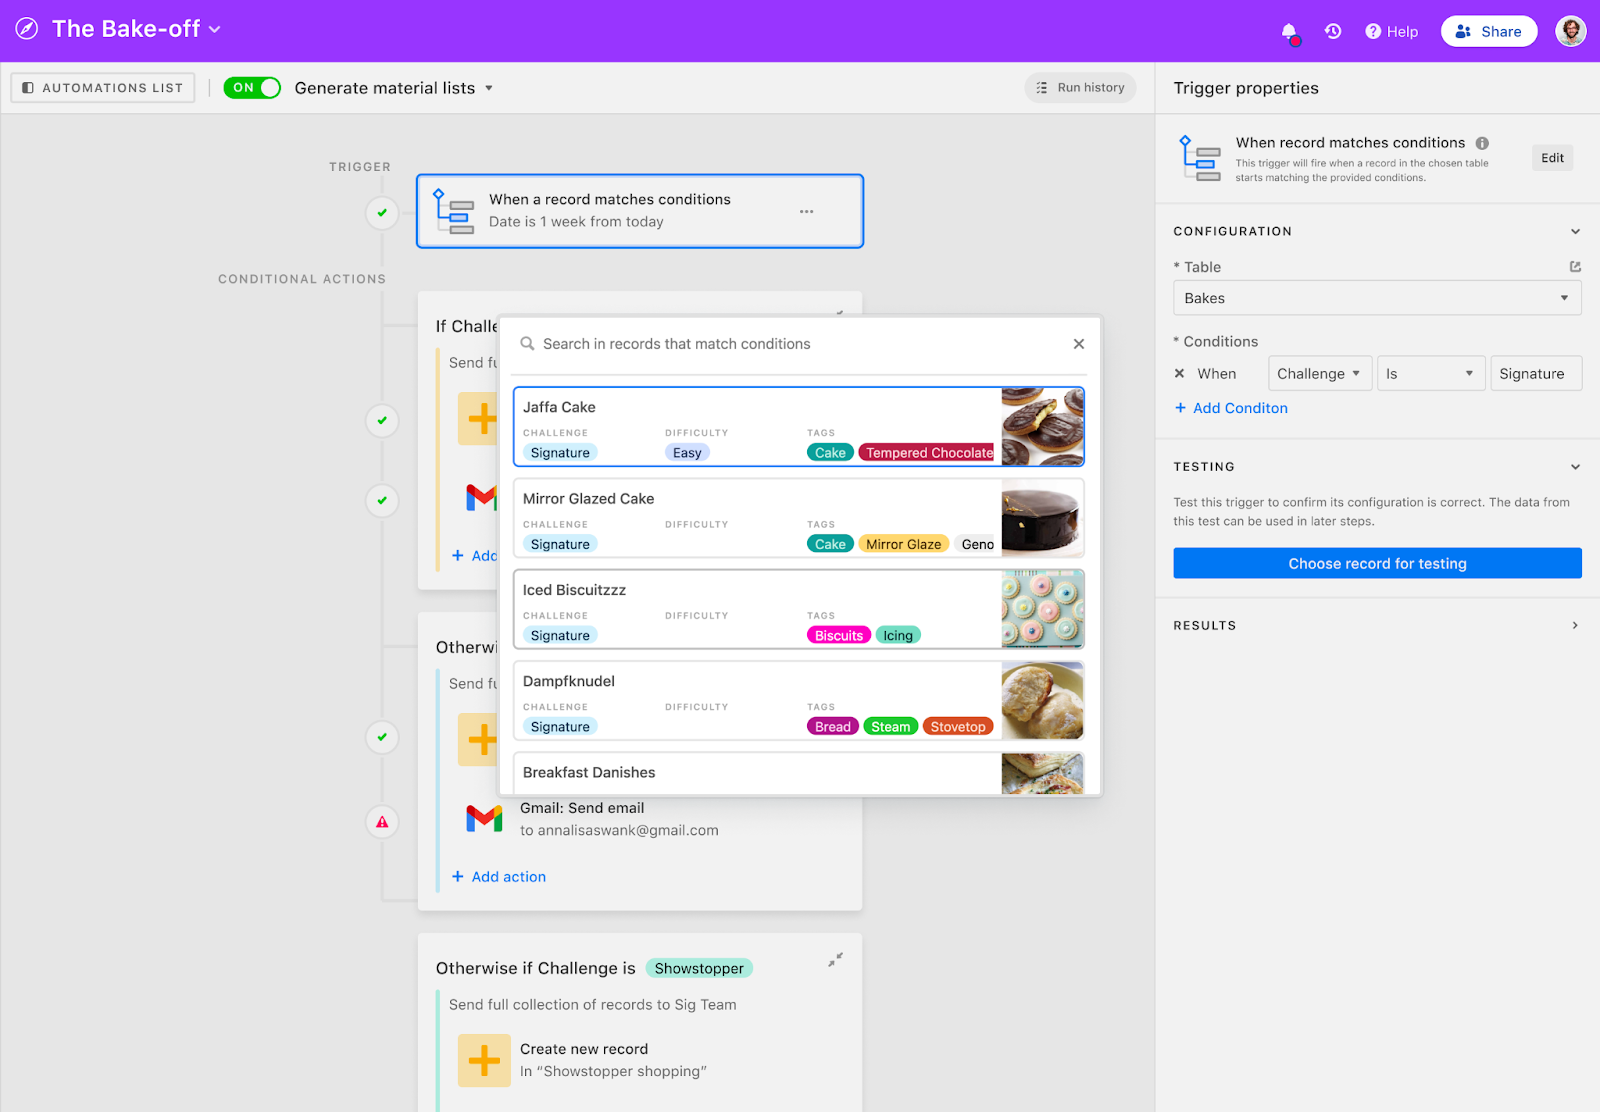
Task: Click the Stovetop tag
Action: pos(957,727)
